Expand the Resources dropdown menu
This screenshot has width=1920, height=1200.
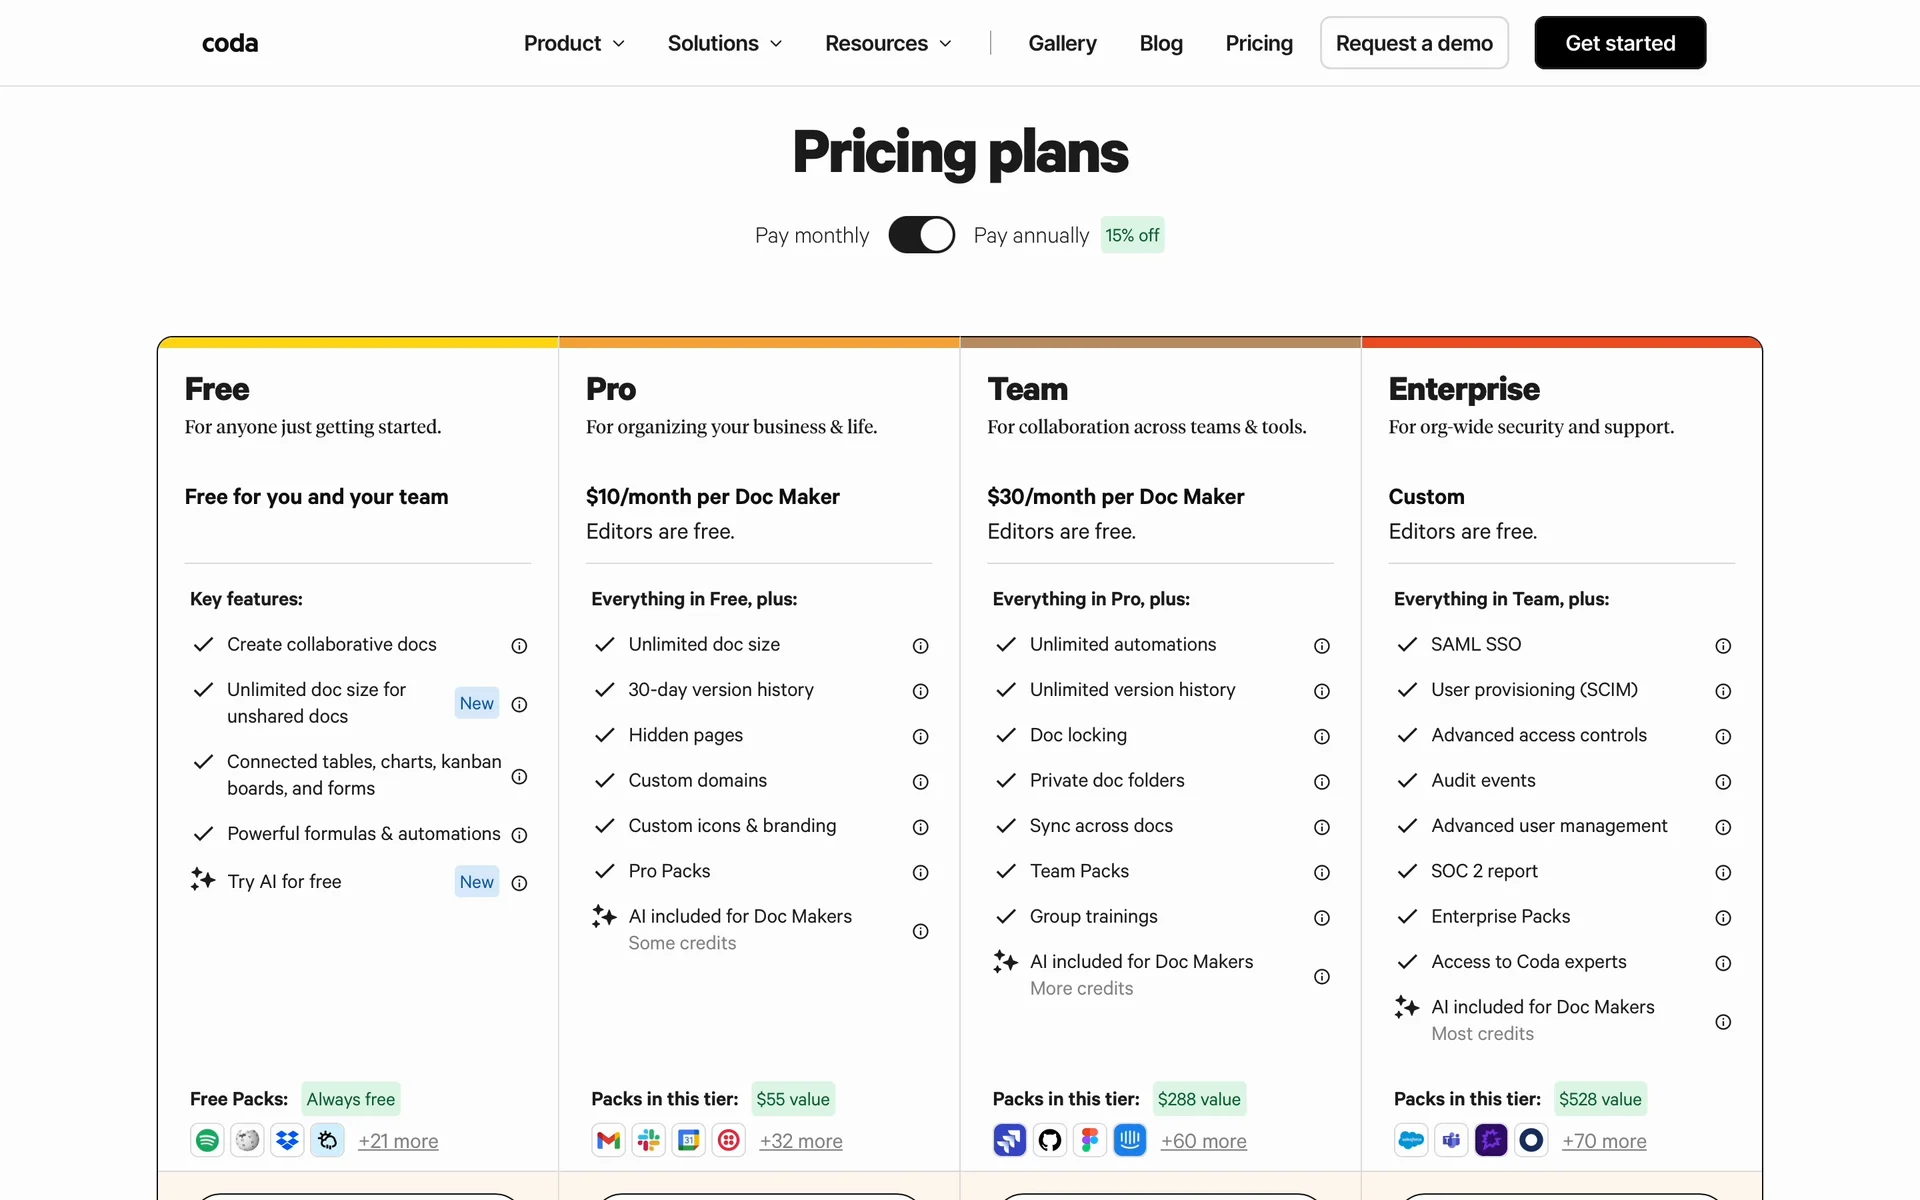coord(888,43)
